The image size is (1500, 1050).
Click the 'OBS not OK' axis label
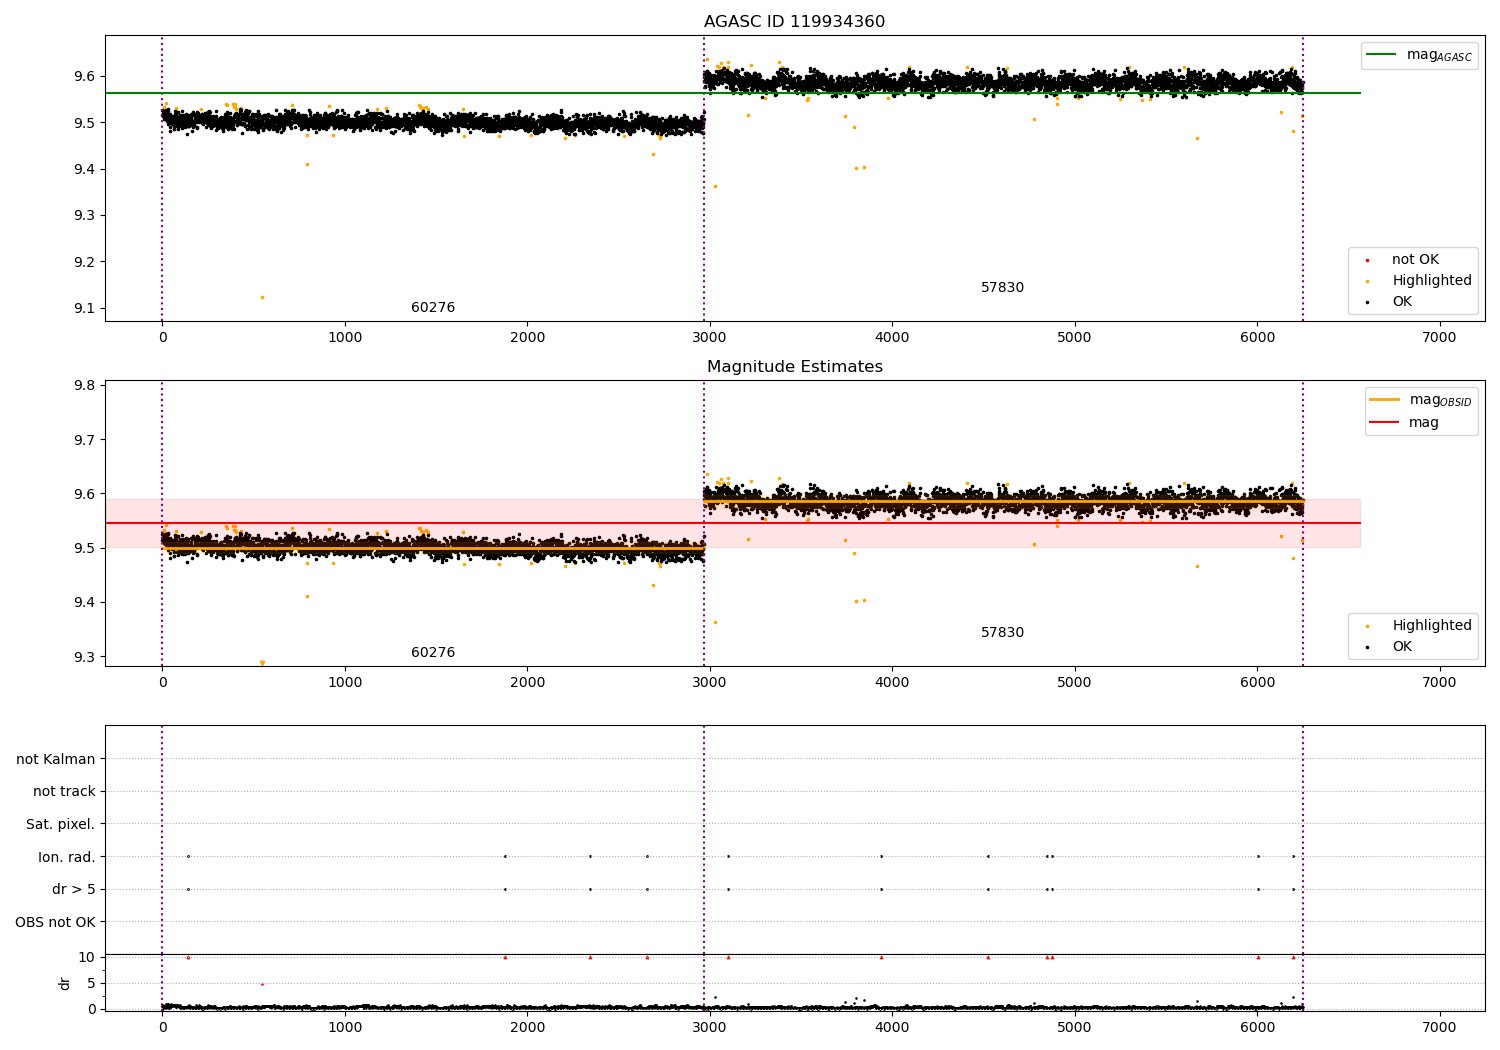click(56, 922)
